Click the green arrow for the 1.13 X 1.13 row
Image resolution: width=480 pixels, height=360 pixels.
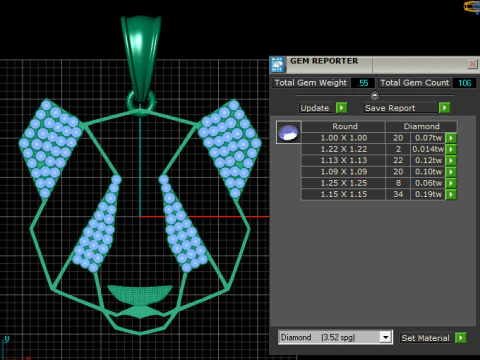(451, 160)
